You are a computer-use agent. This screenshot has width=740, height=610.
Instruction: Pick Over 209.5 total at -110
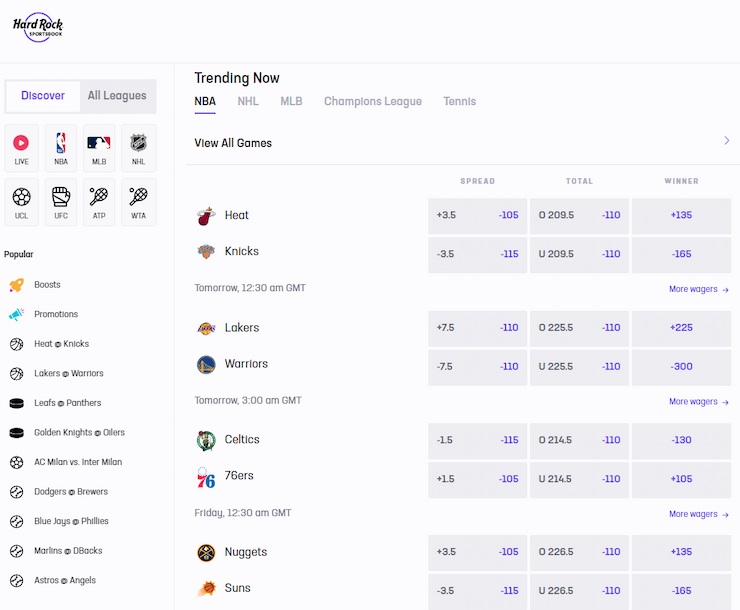[x=580, y=216]
